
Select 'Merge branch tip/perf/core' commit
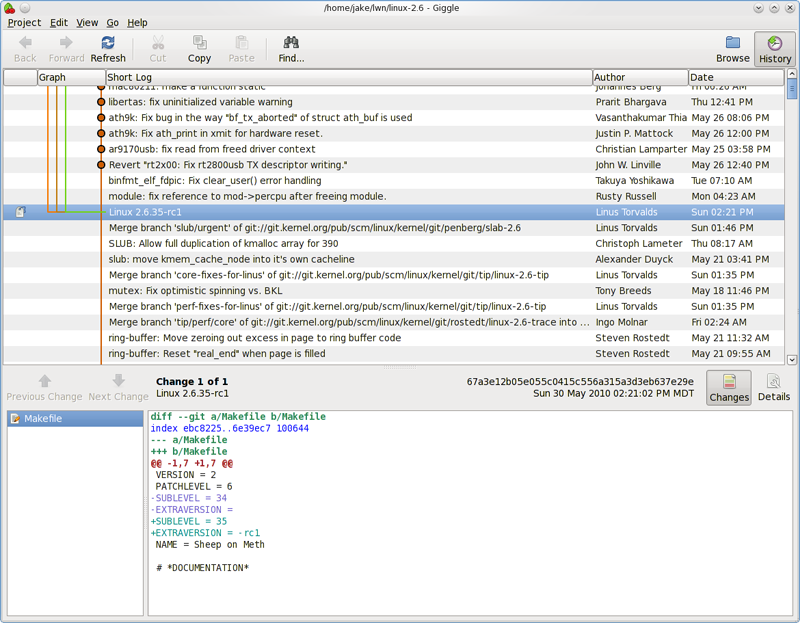(x=394, y=322)
